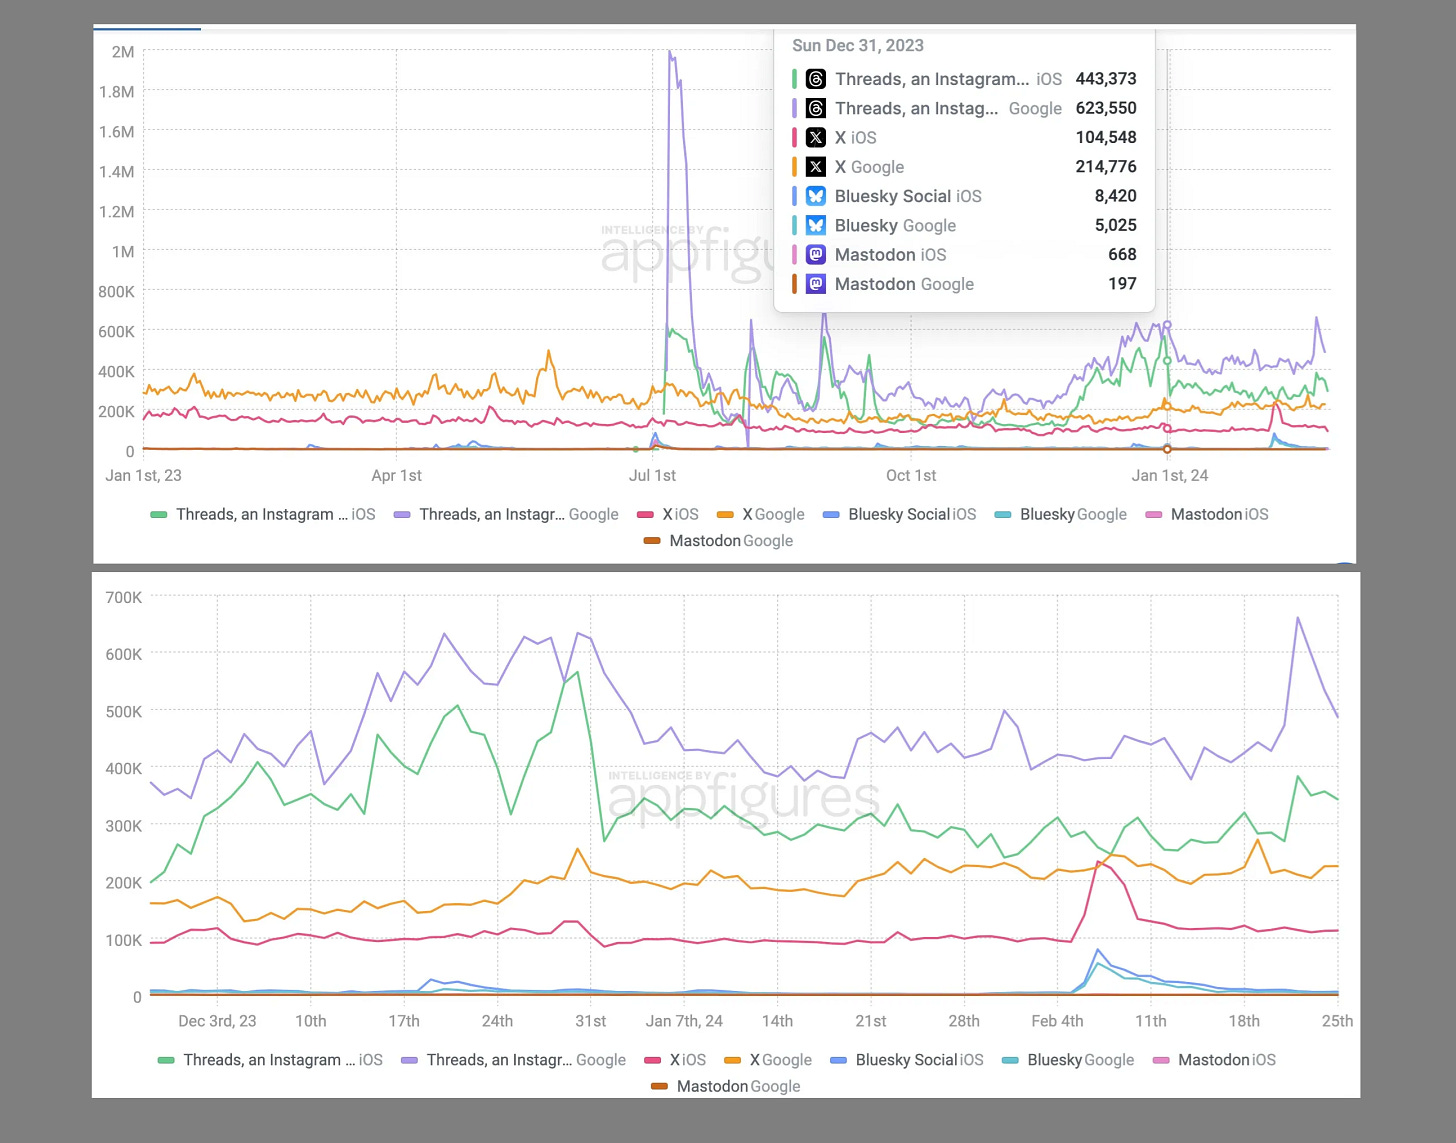Image resolution: width=1456 pixels, height=1143 pixels.
Task: Click the '31st' x-axis label
Action: 591,1021
